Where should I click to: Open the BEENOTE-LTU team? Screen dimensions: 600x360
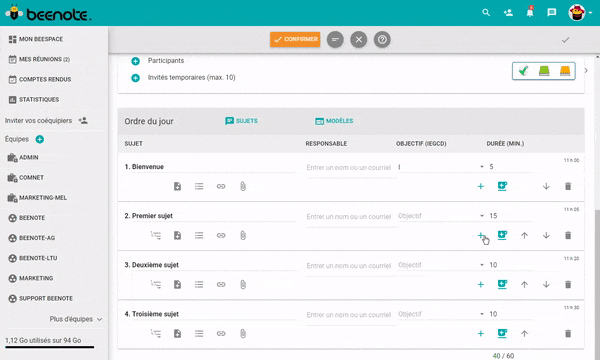click(33, 258)
